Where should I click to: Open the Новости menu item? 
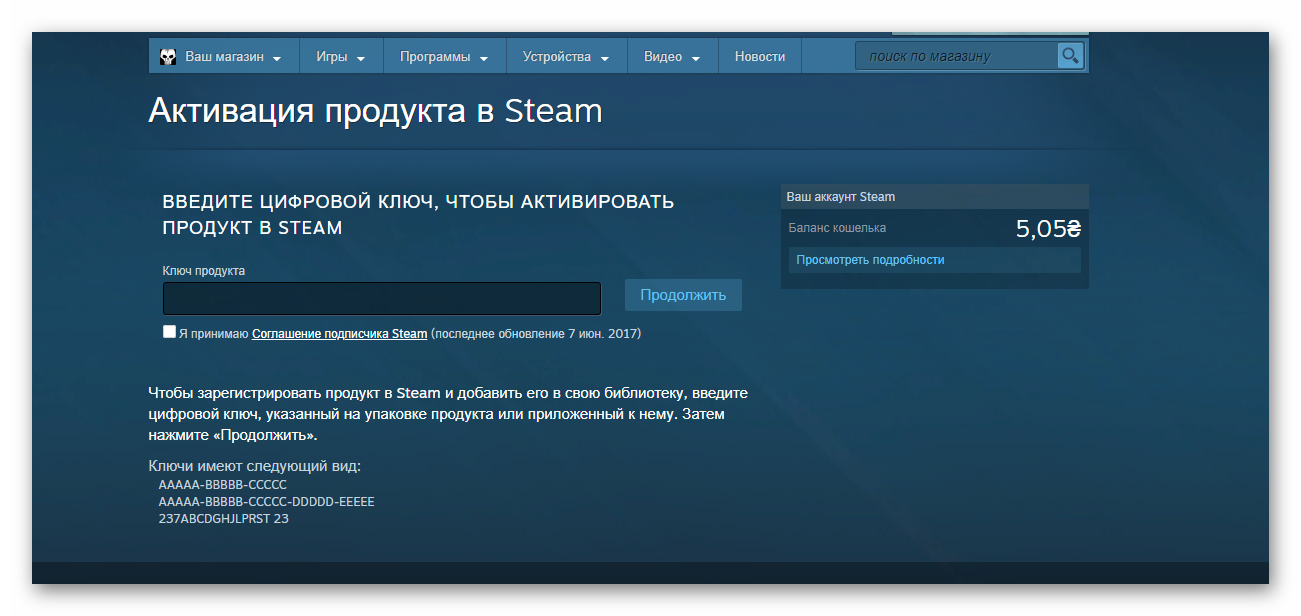759,57
